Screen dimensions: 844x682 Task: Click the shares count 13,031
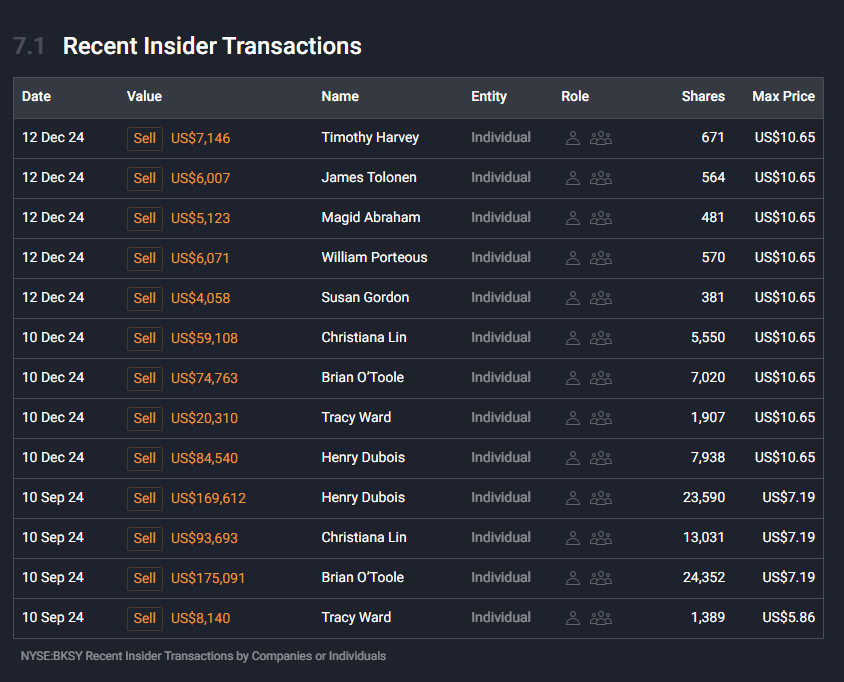[704, 538]
